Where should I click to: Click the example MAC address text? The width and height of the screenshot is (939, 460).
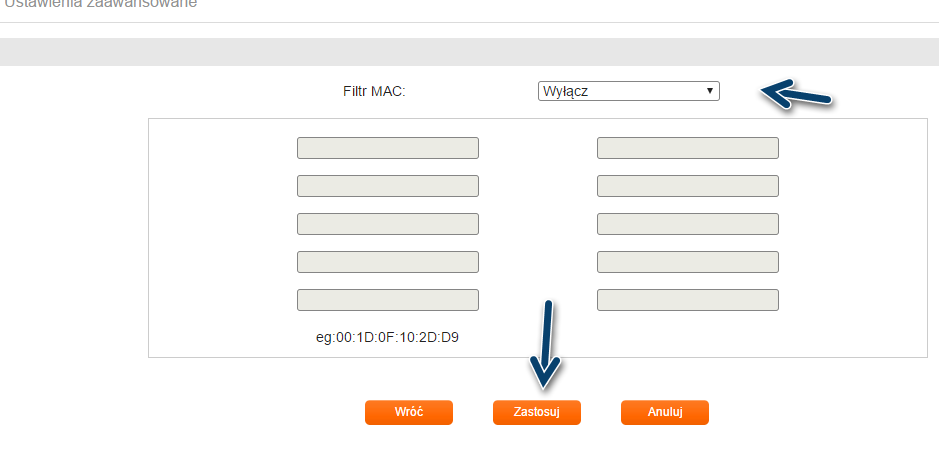point(386,337)
